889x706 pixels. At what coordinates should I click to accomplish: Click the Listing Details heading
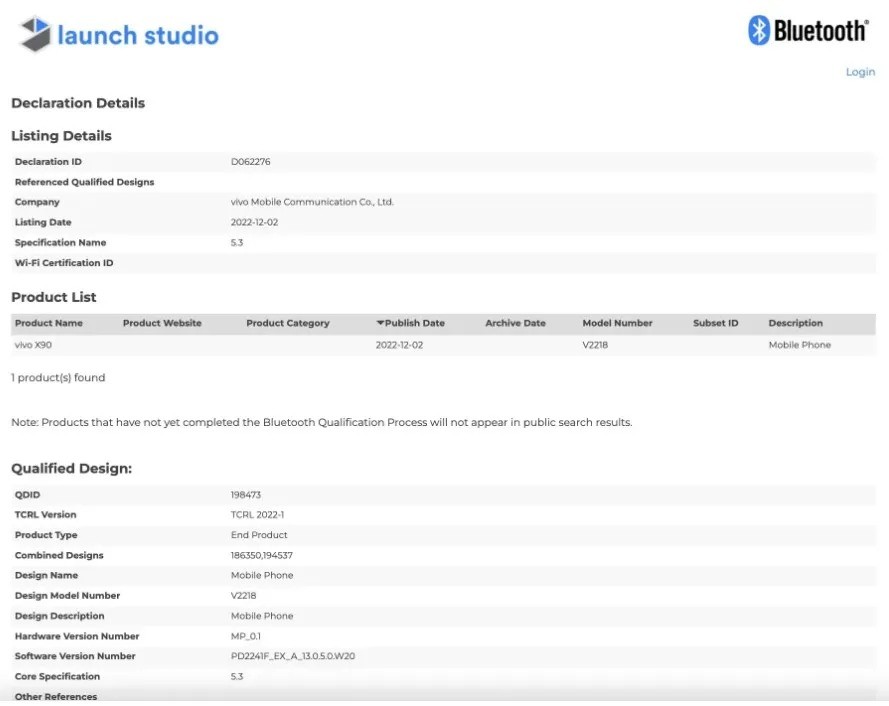coord(61,136)
